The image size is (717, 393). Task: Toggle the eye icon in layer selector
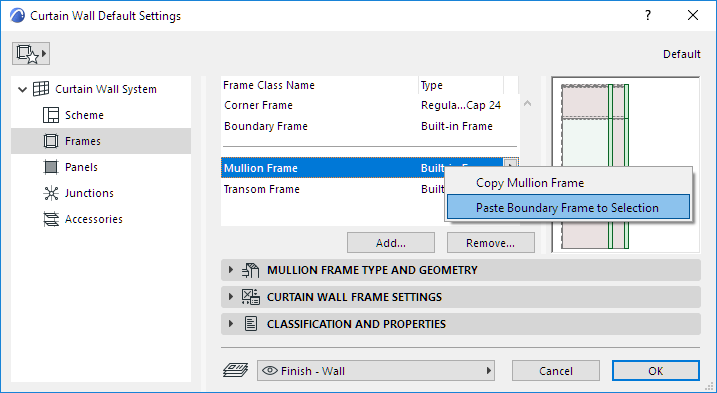pos(270,371)
